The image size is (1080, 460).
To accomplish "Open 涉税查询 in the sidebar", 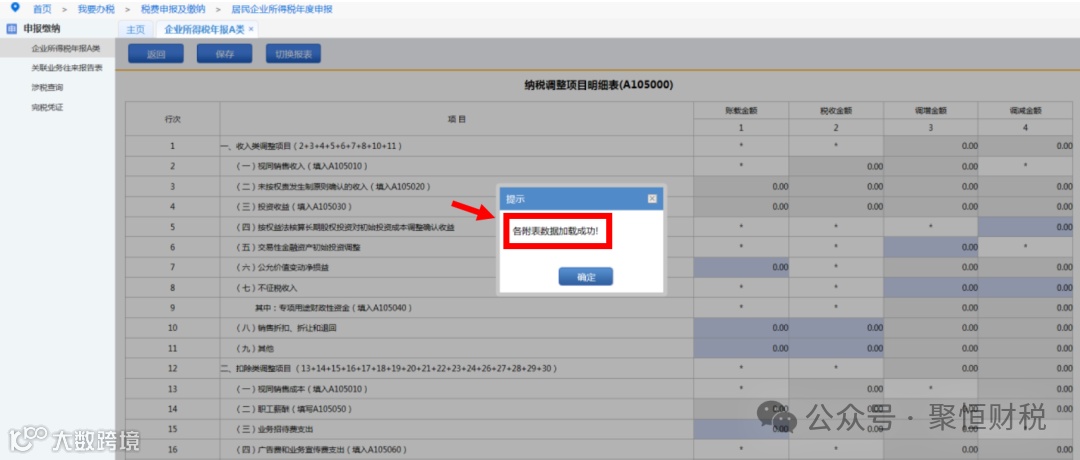I will [47, 87].
